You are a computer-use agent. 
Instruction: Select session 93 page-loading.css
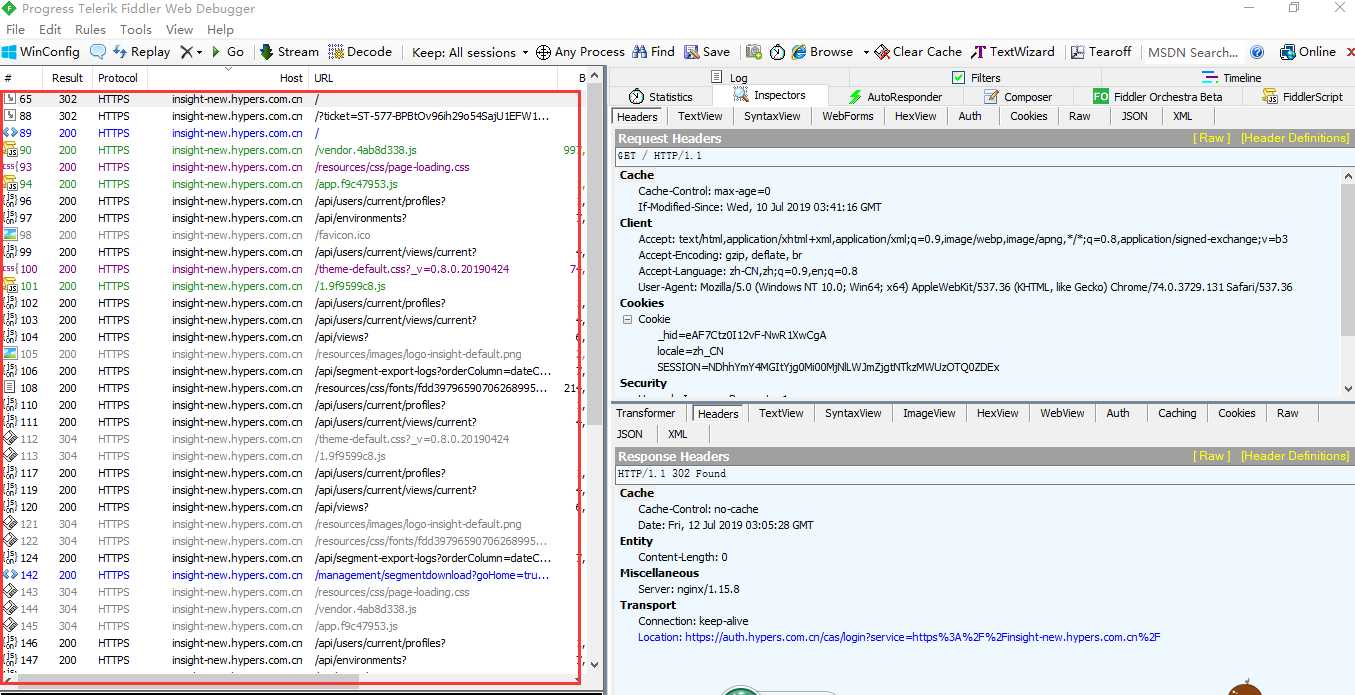291,167
